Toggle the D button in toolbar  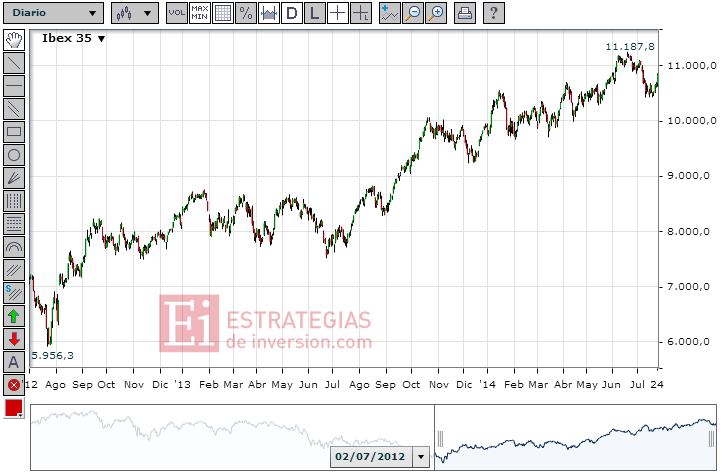pyautogui.click(x=292, y=13)
